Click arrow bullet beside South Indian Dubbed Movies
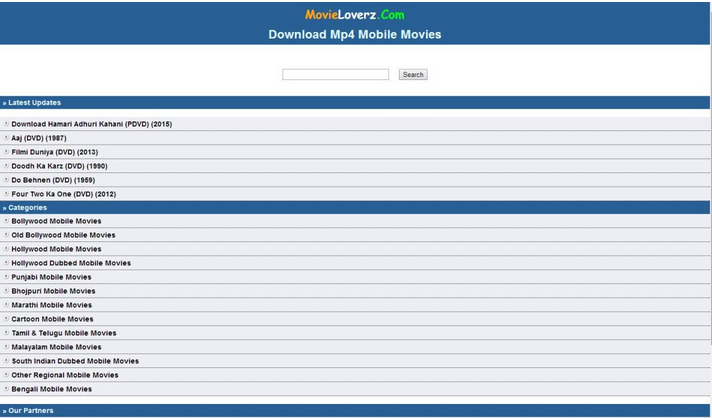The image size is (712, 418). (x=6, y=361)
